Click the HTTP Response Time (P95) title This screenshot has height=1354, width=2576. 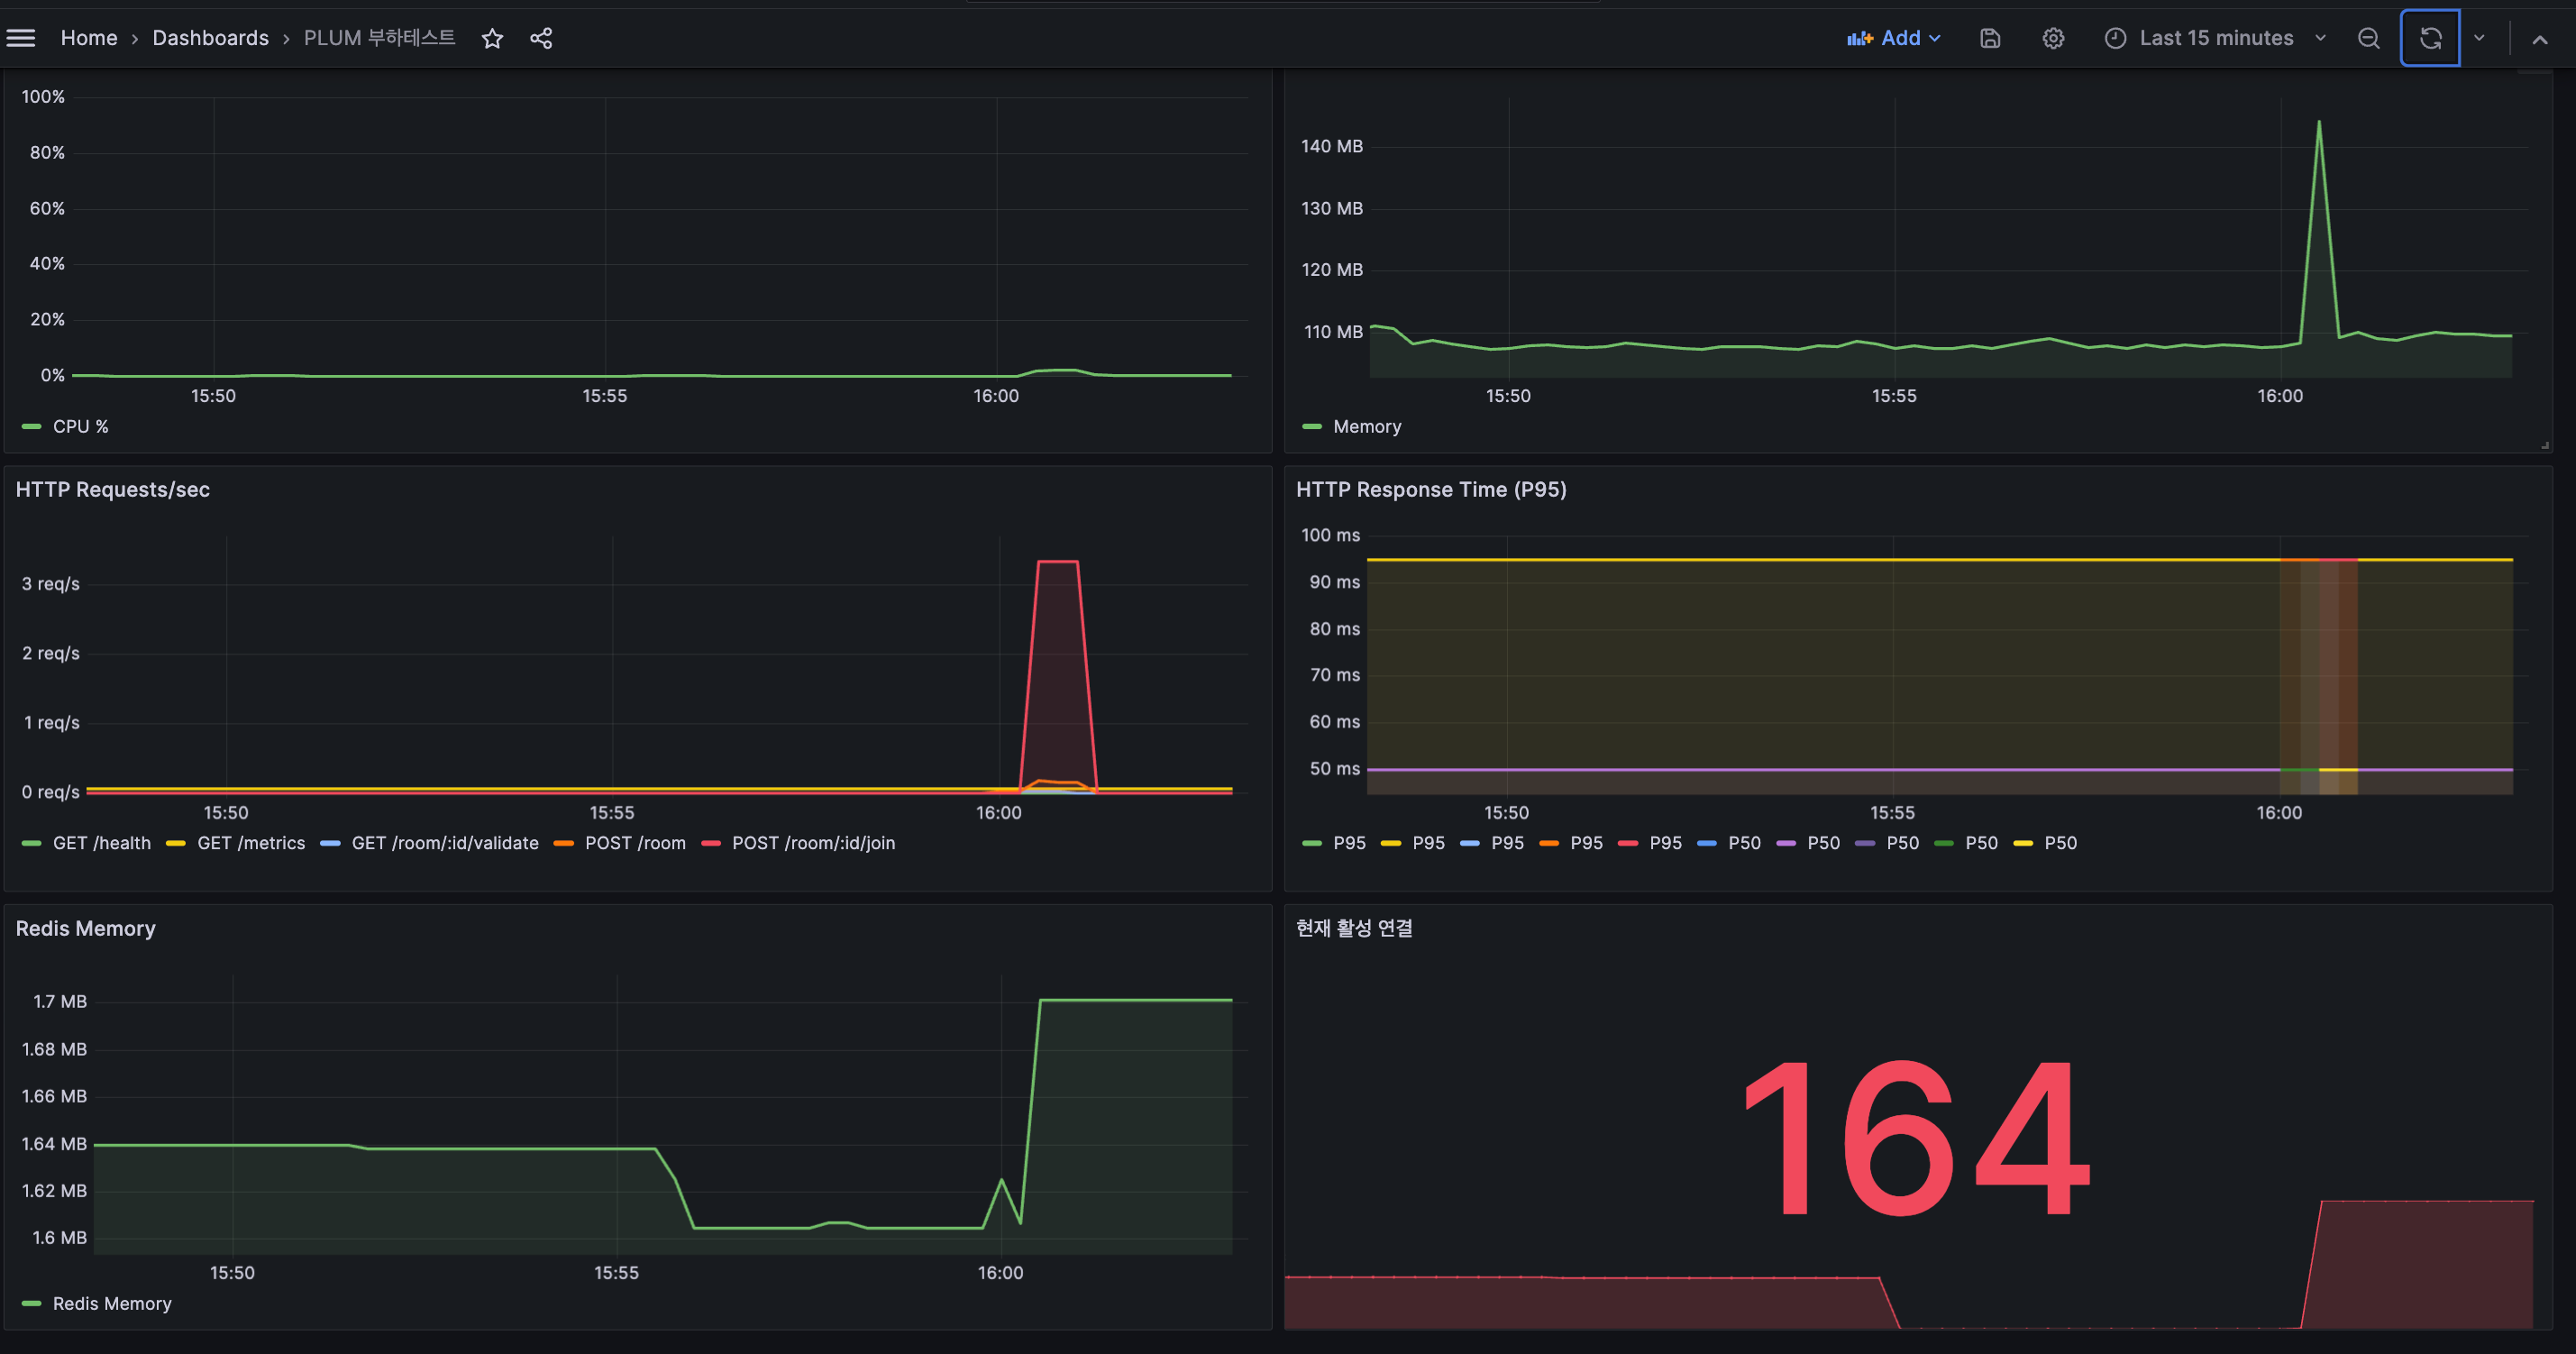1431,489
